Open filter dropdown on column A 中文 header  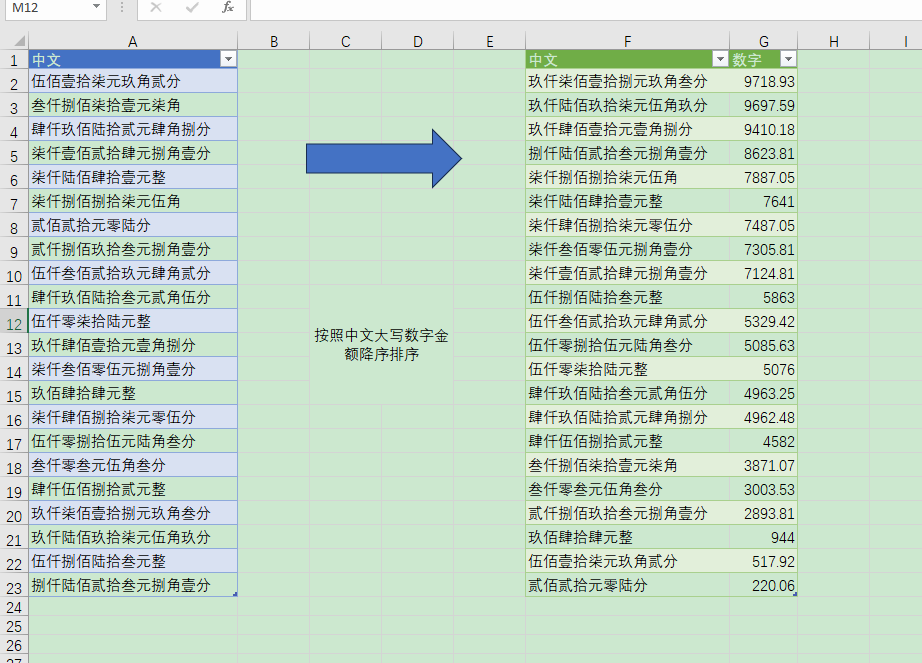click(x=228, y=59)
